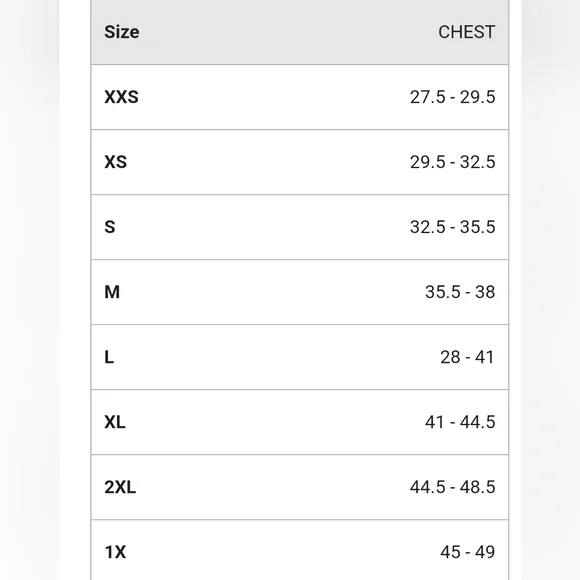Click the 41 - 44.5 chest value
Viewport: 580px width, 580px height.
tap(460, 422)
